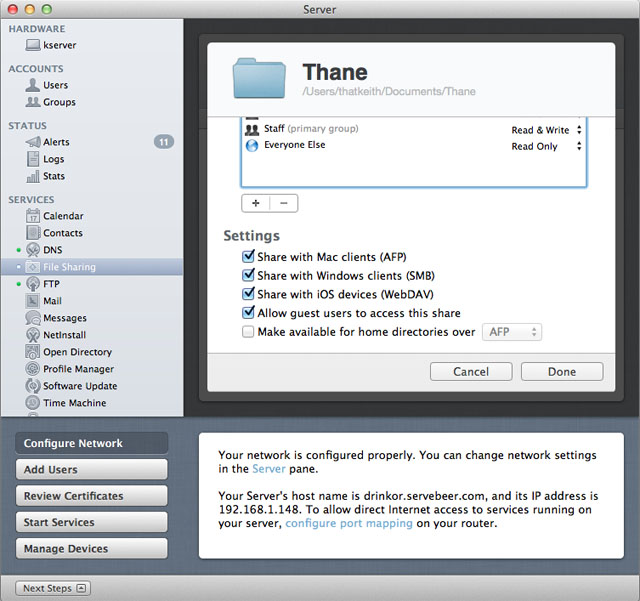Select the Start Services step
640x601 pixels.
91,522
